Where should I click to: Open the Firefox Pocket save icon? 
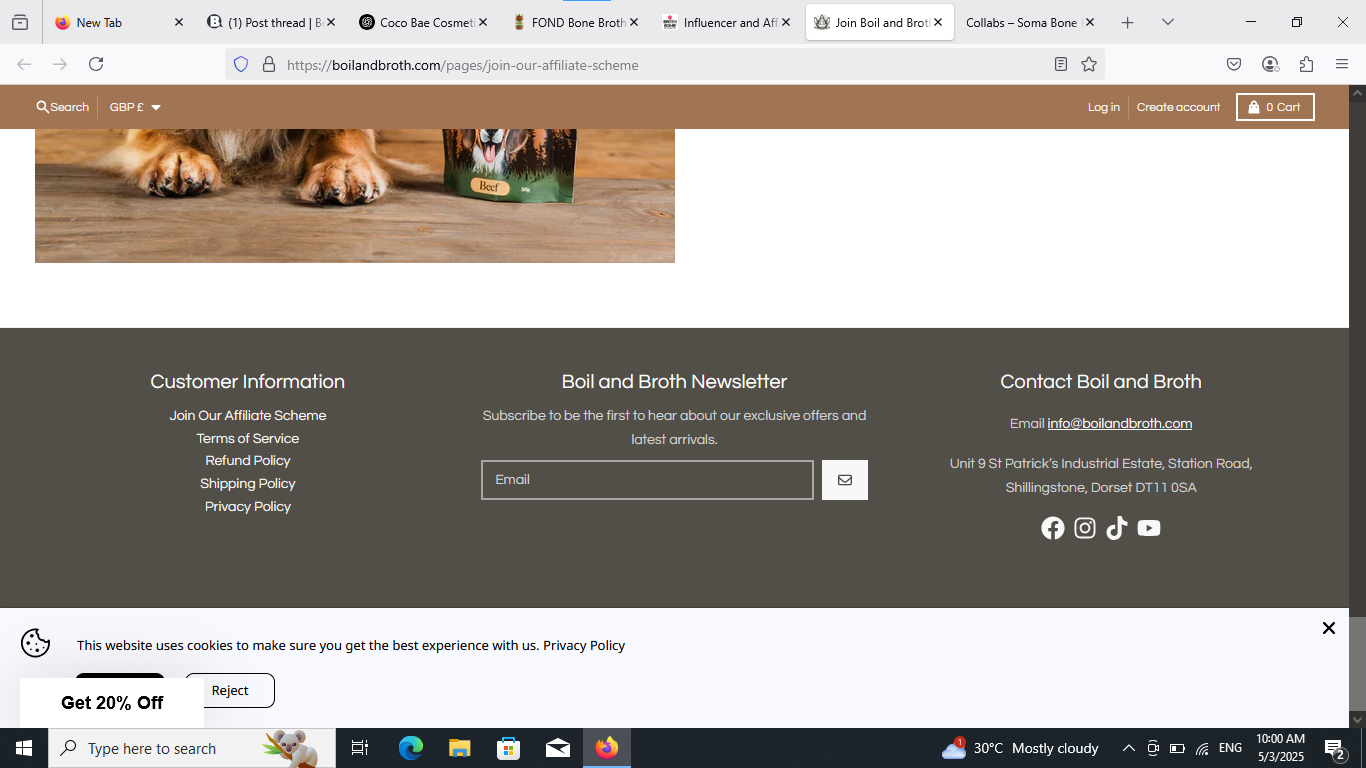[x=1234, y=64]
